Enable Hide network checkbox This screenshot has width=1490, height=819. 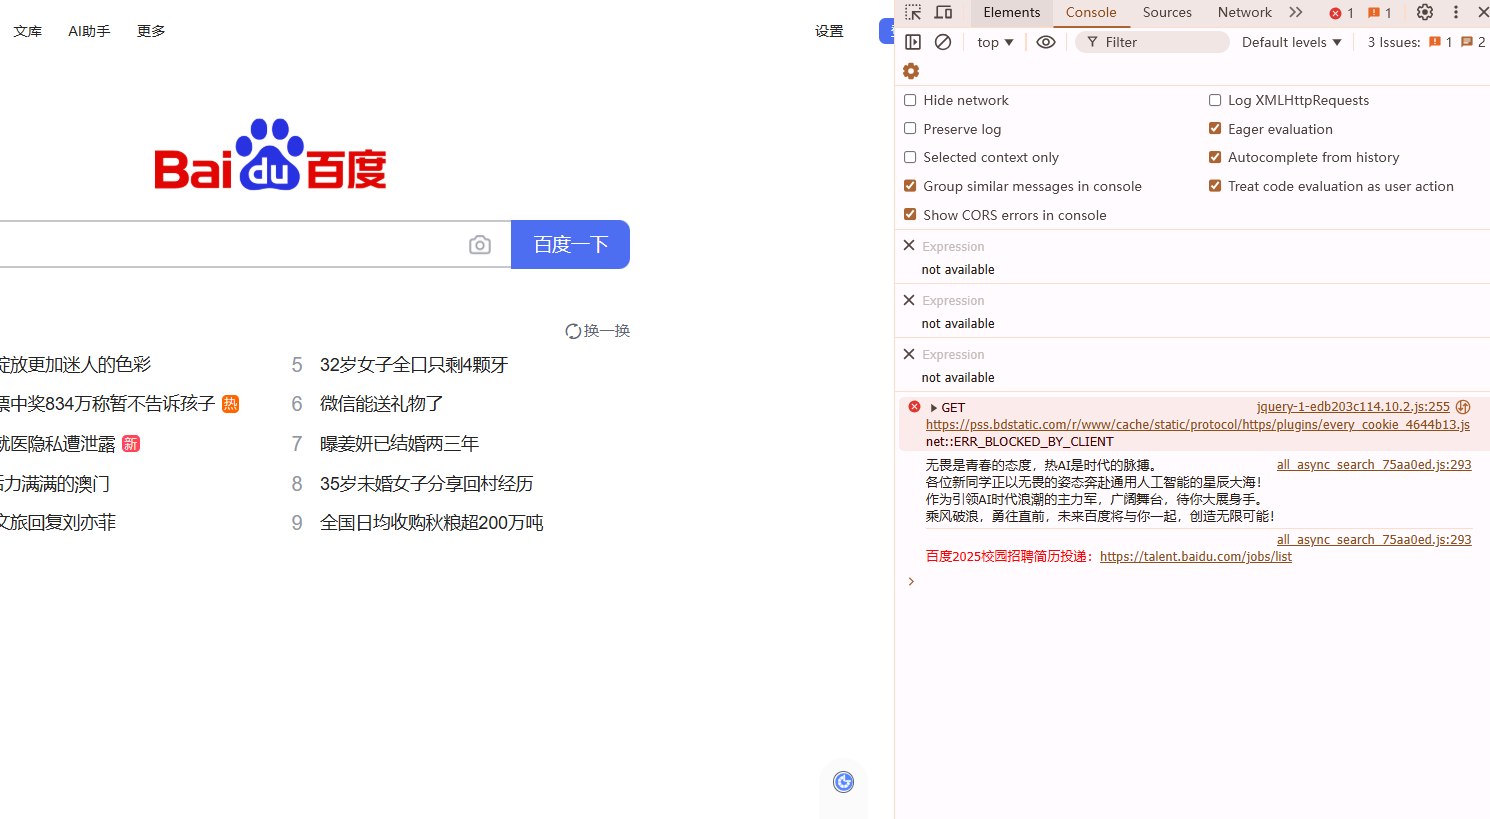(910, 100)
